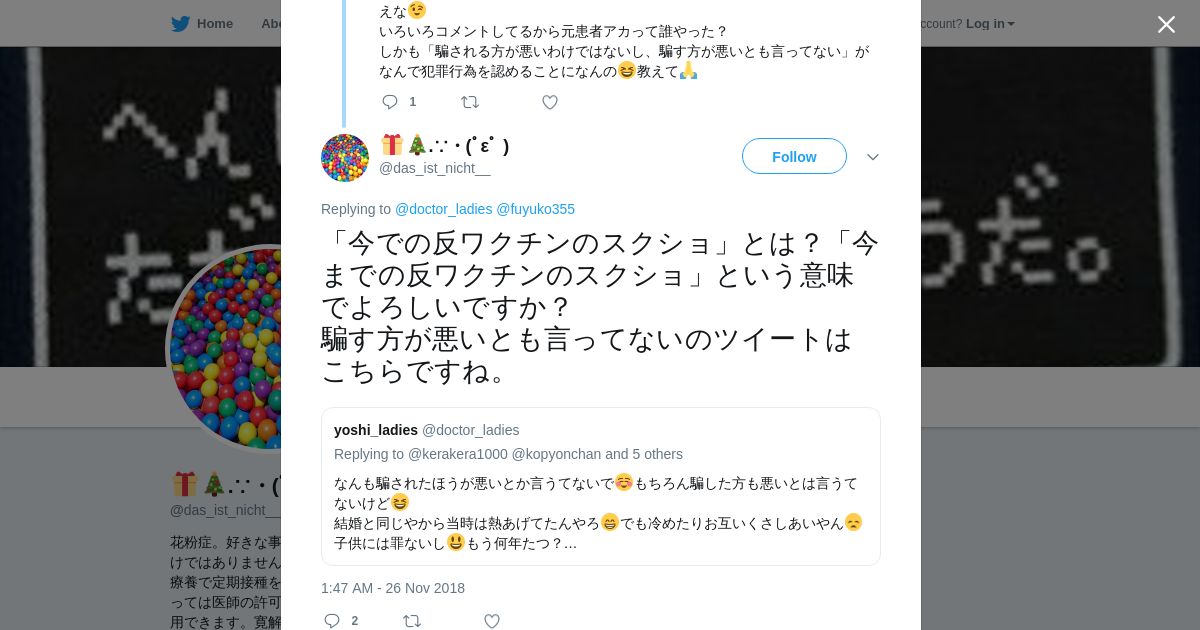Image resolution: width=1200 pixels, height=630 pixels.
Task: Open the Log in dropdown
Action: (990, 24)
